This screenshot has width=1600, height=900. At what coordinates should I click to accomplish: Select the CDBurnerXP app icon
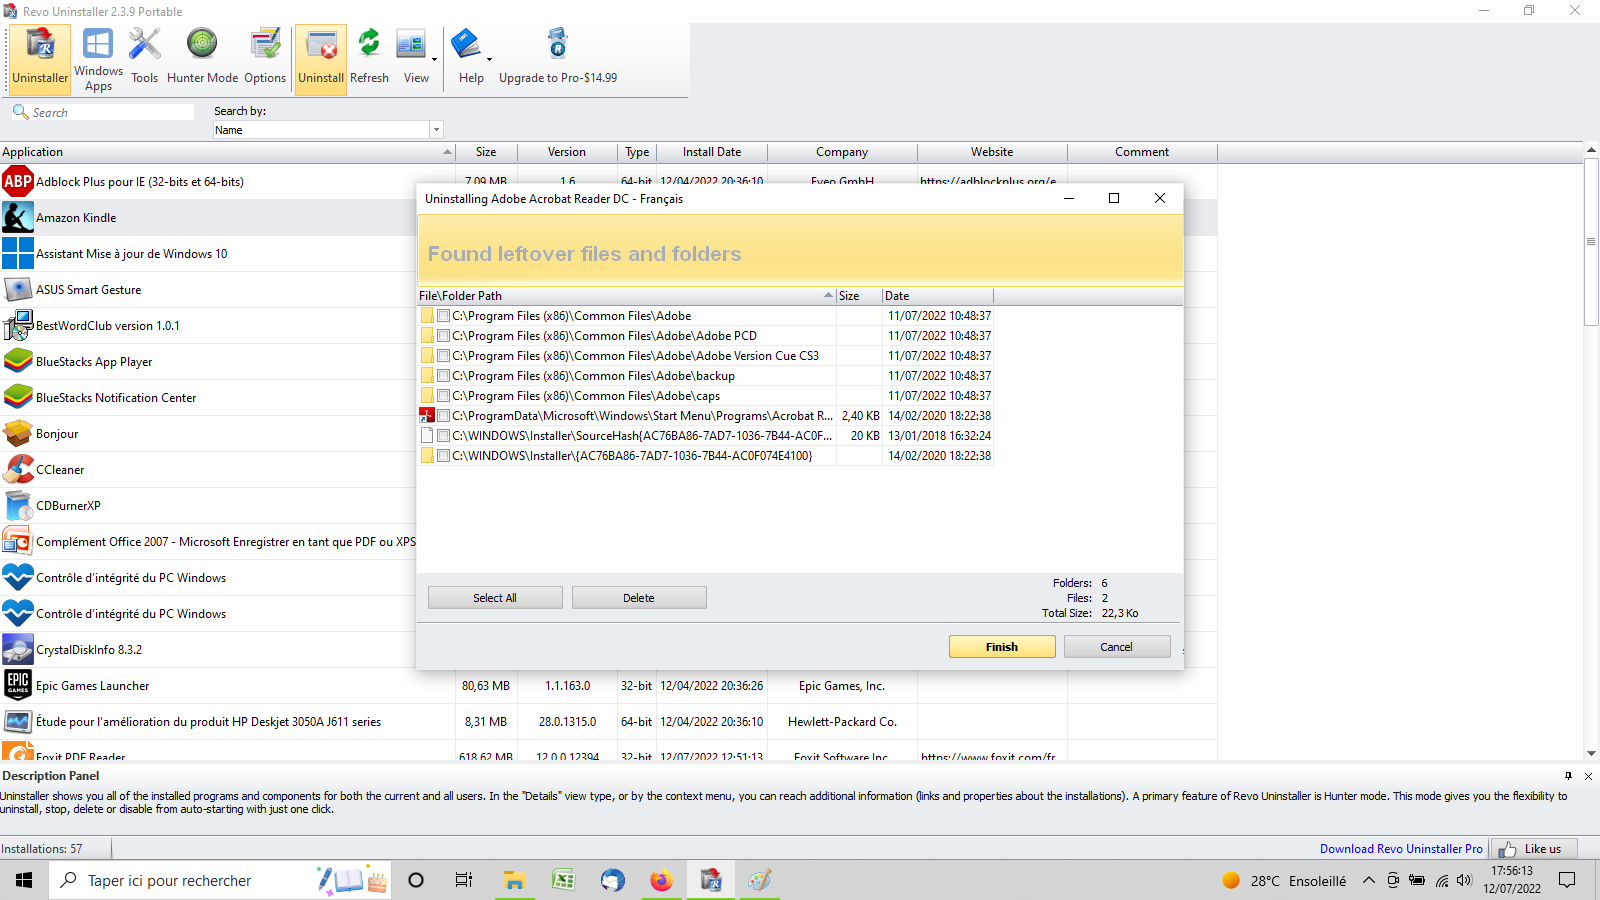click(x=18, y=506)
